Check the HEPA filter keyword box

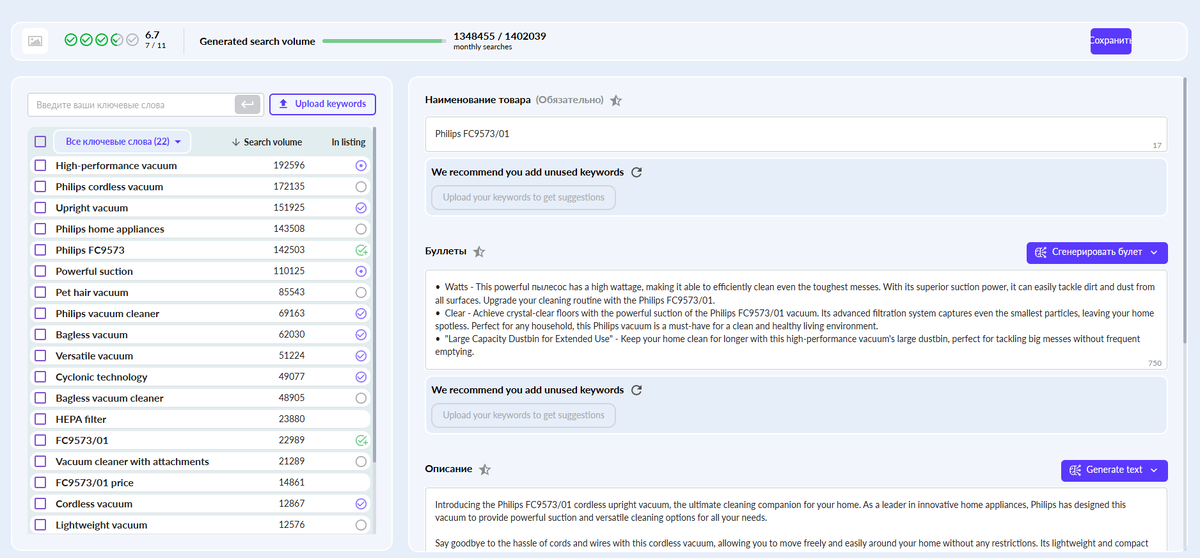click(40, 419)
